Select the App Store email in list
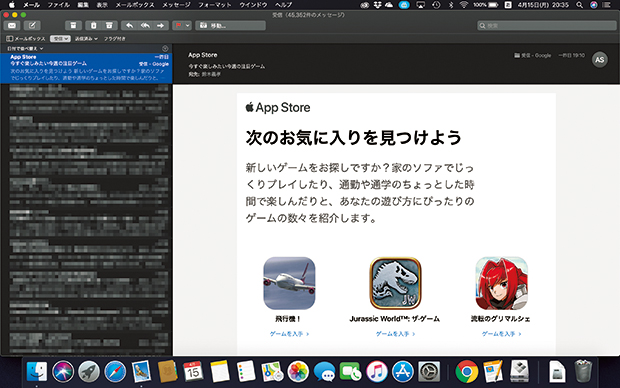 (87, 68)
